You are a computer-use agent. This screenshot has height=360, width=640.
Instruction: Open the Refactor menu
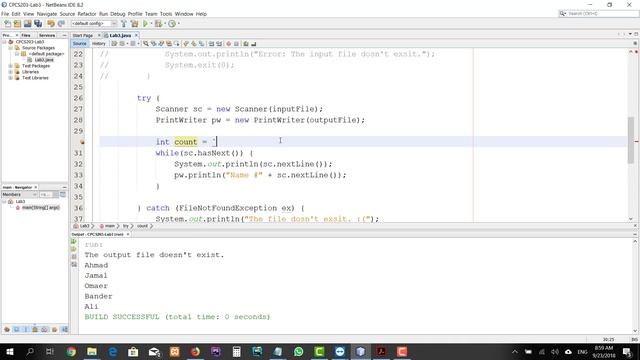point(87,14)
